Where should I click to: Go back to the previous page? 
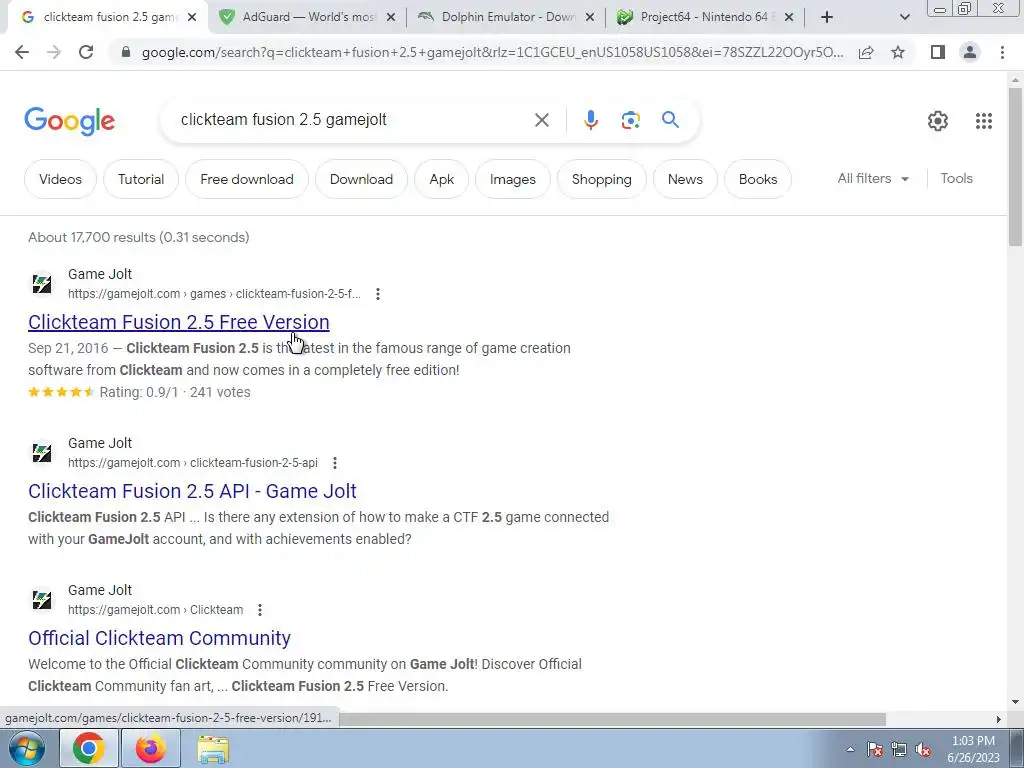(x=22, y=52)
